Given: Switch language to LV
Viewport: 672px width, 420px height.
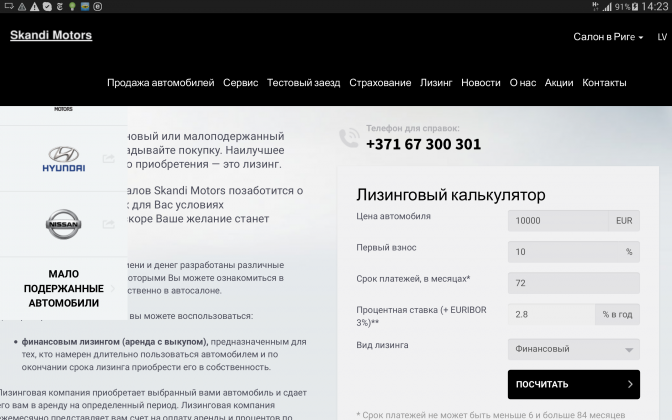Looking at the screenshot, I should [662, 37].
